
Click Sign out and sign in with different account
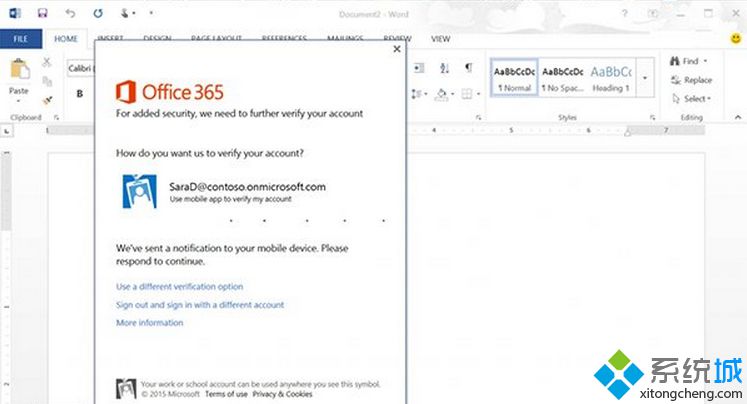pos(200,304)
